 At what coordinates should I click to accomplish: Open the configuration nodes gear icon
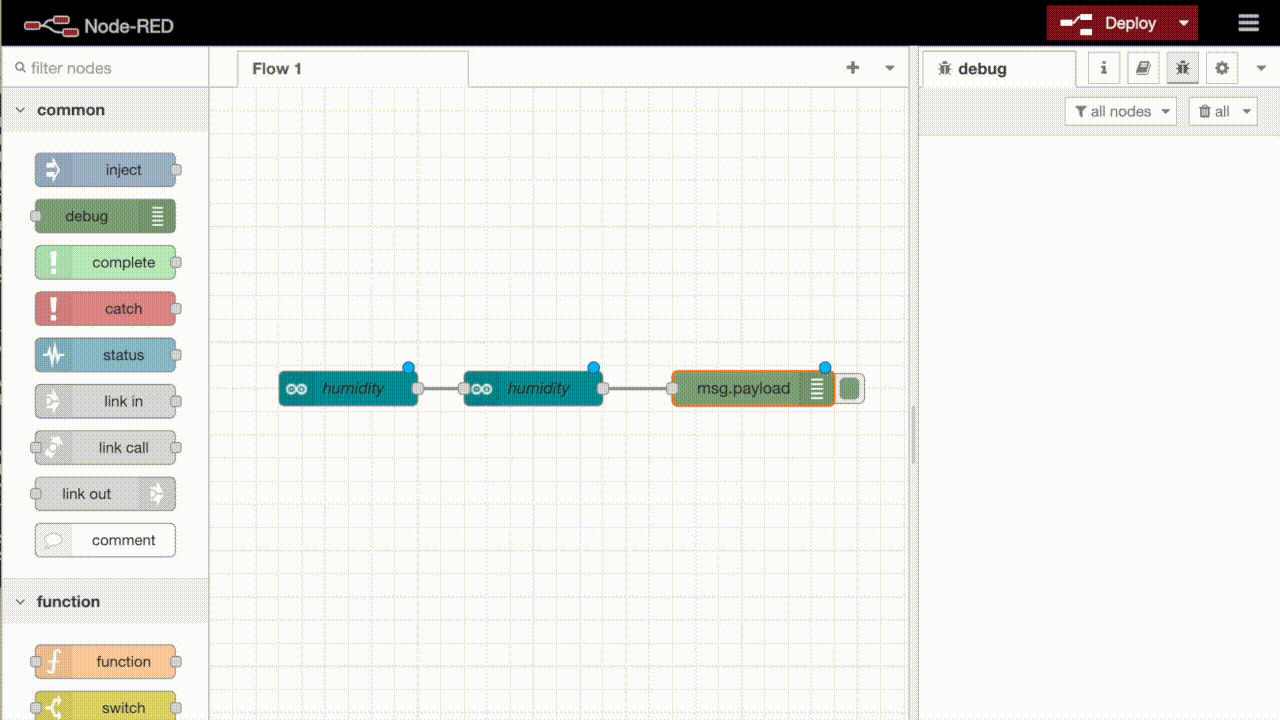point(1221,67)
